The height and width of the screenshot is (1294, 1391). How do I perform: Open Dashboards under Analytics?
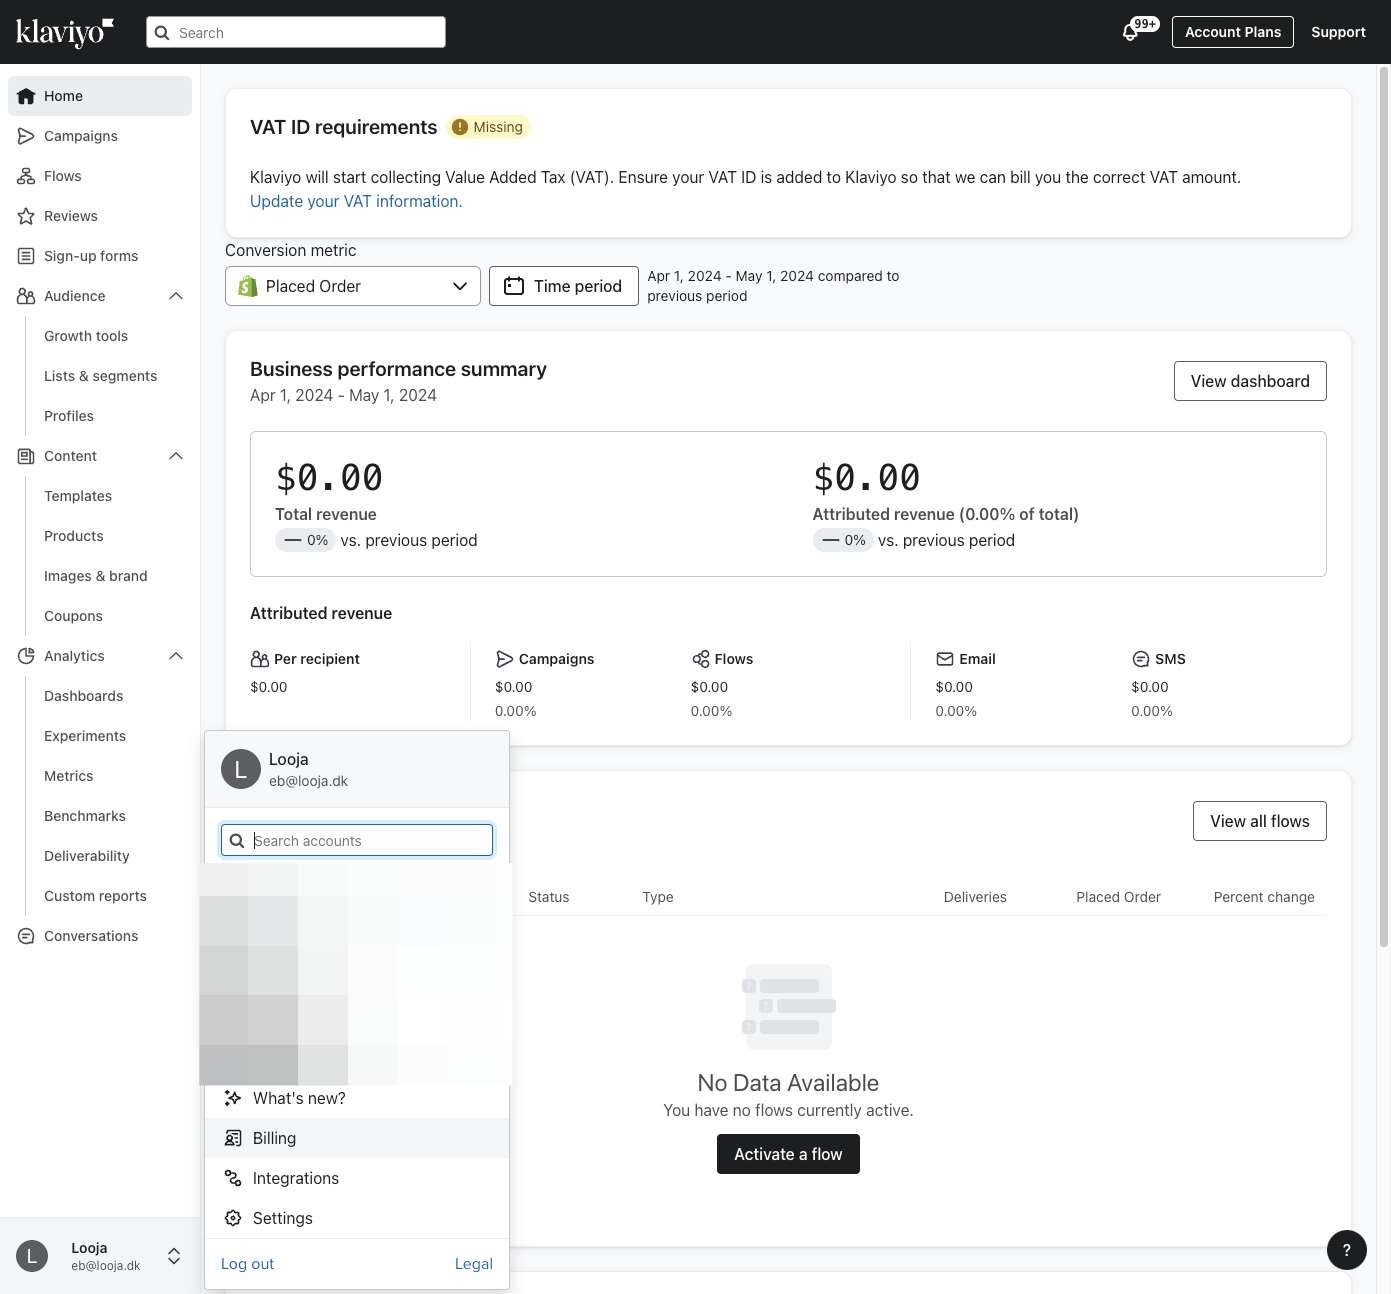[84, 696]
